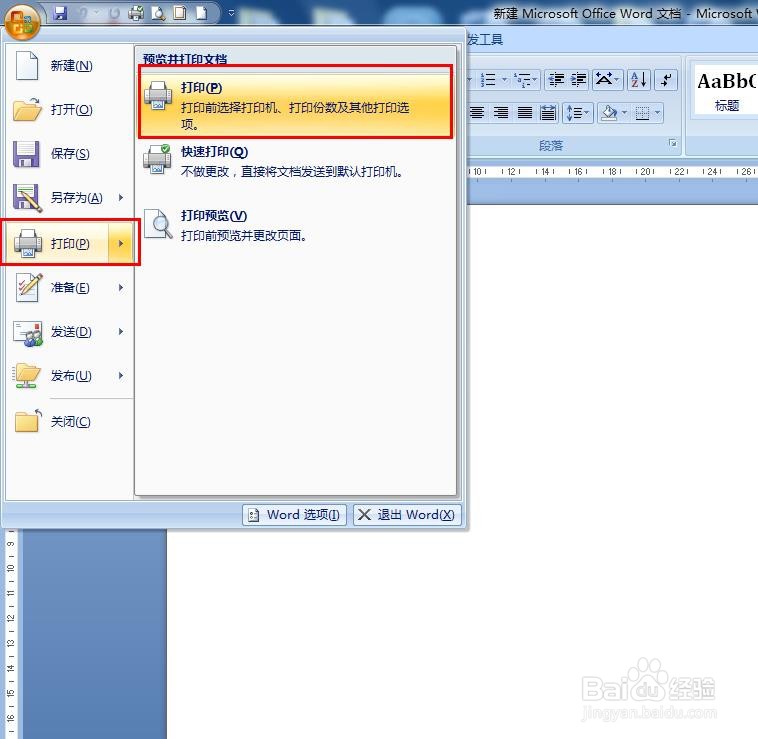Click Quick Print icon in Quick Access Toolbar
Image resolution: width=758 pixels, height=739 pixels.
(136, 13)
